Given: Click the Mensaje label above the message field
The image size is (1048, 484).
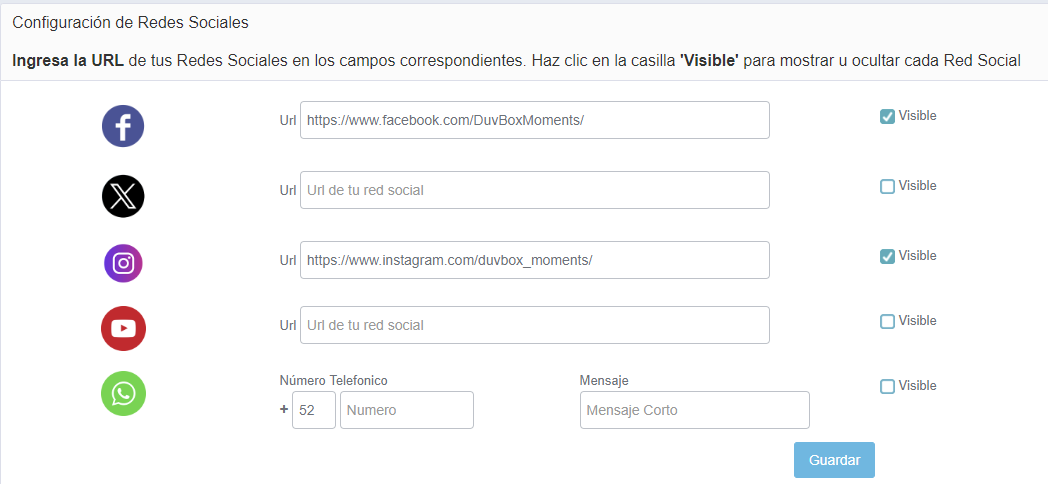Looking at the screenshot, I should click(x=604, y=380).
